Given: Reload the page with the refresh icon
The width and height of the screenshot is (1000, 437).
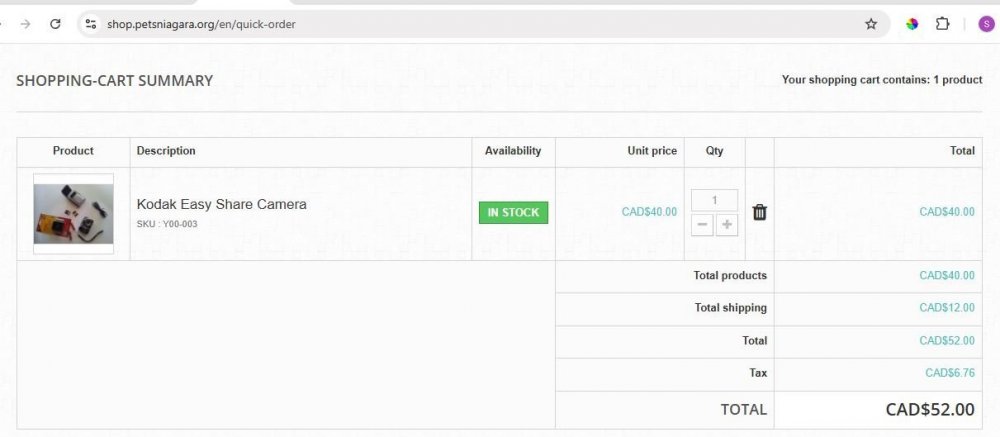Looking at the screenshot, I should pos(55,24).
